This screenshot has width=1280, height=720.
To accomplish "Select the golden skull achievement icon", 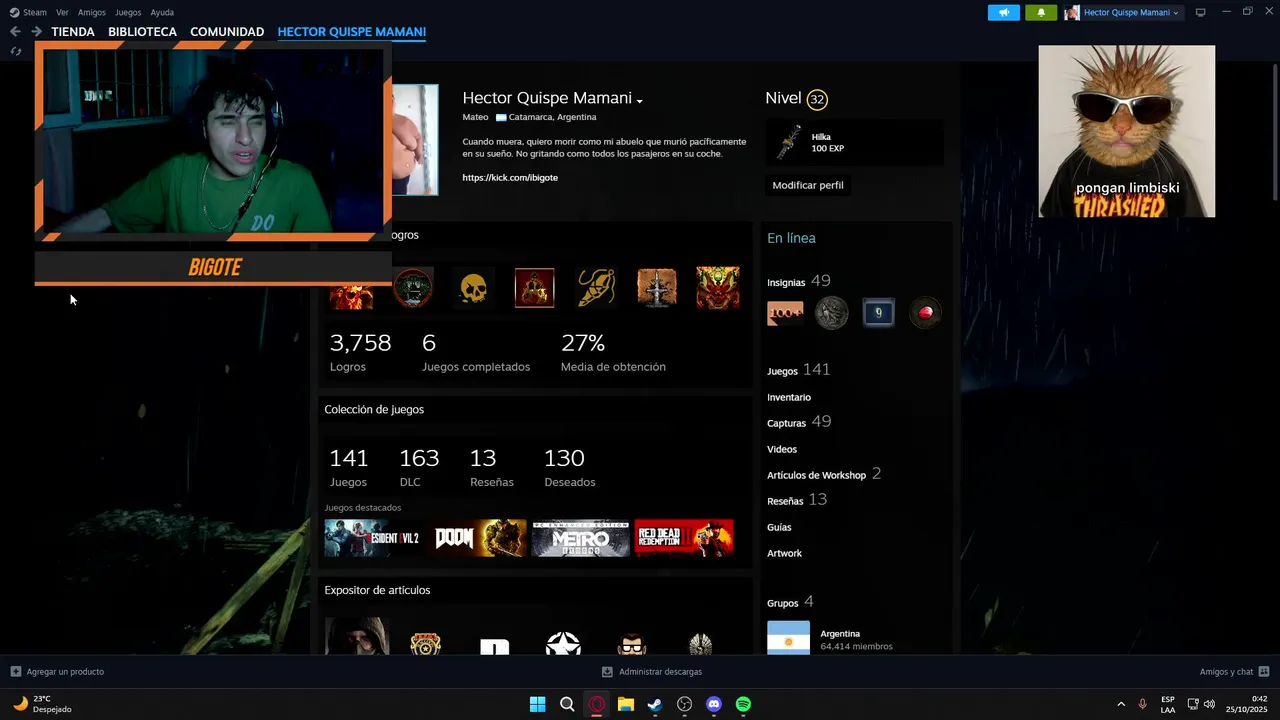I will [473, 288].
